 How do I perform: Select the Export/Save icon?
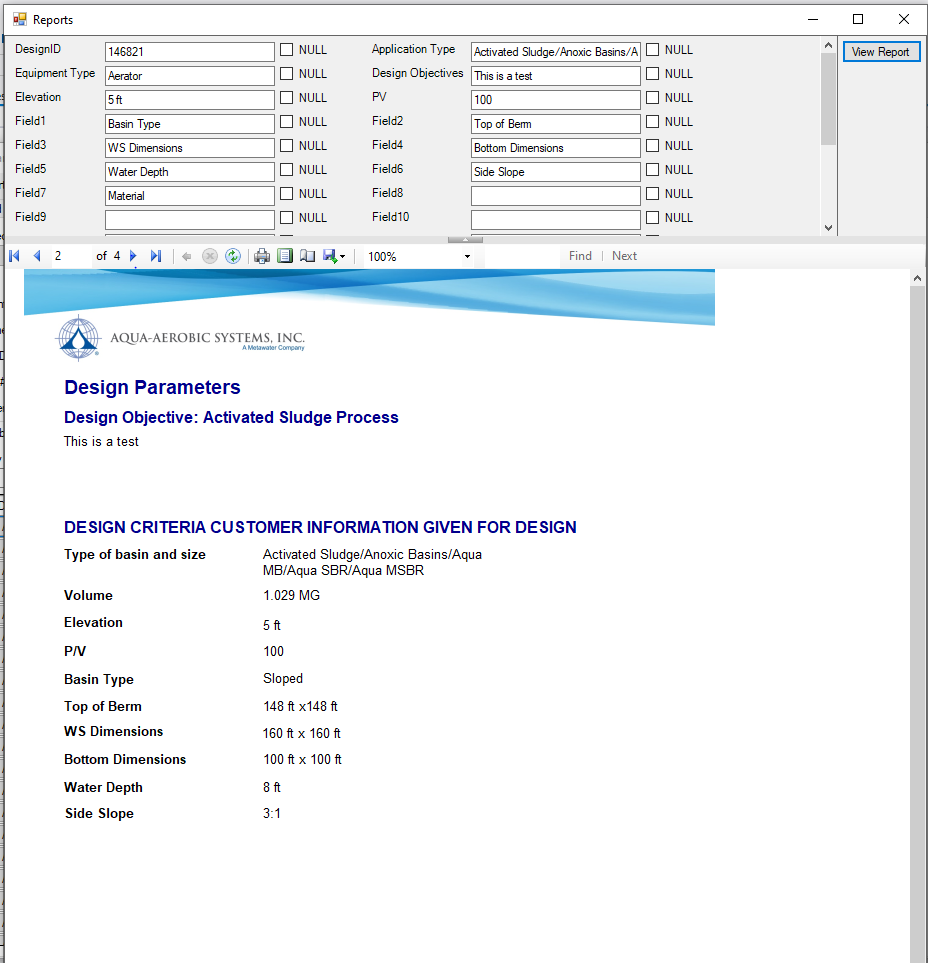point(330,256)
